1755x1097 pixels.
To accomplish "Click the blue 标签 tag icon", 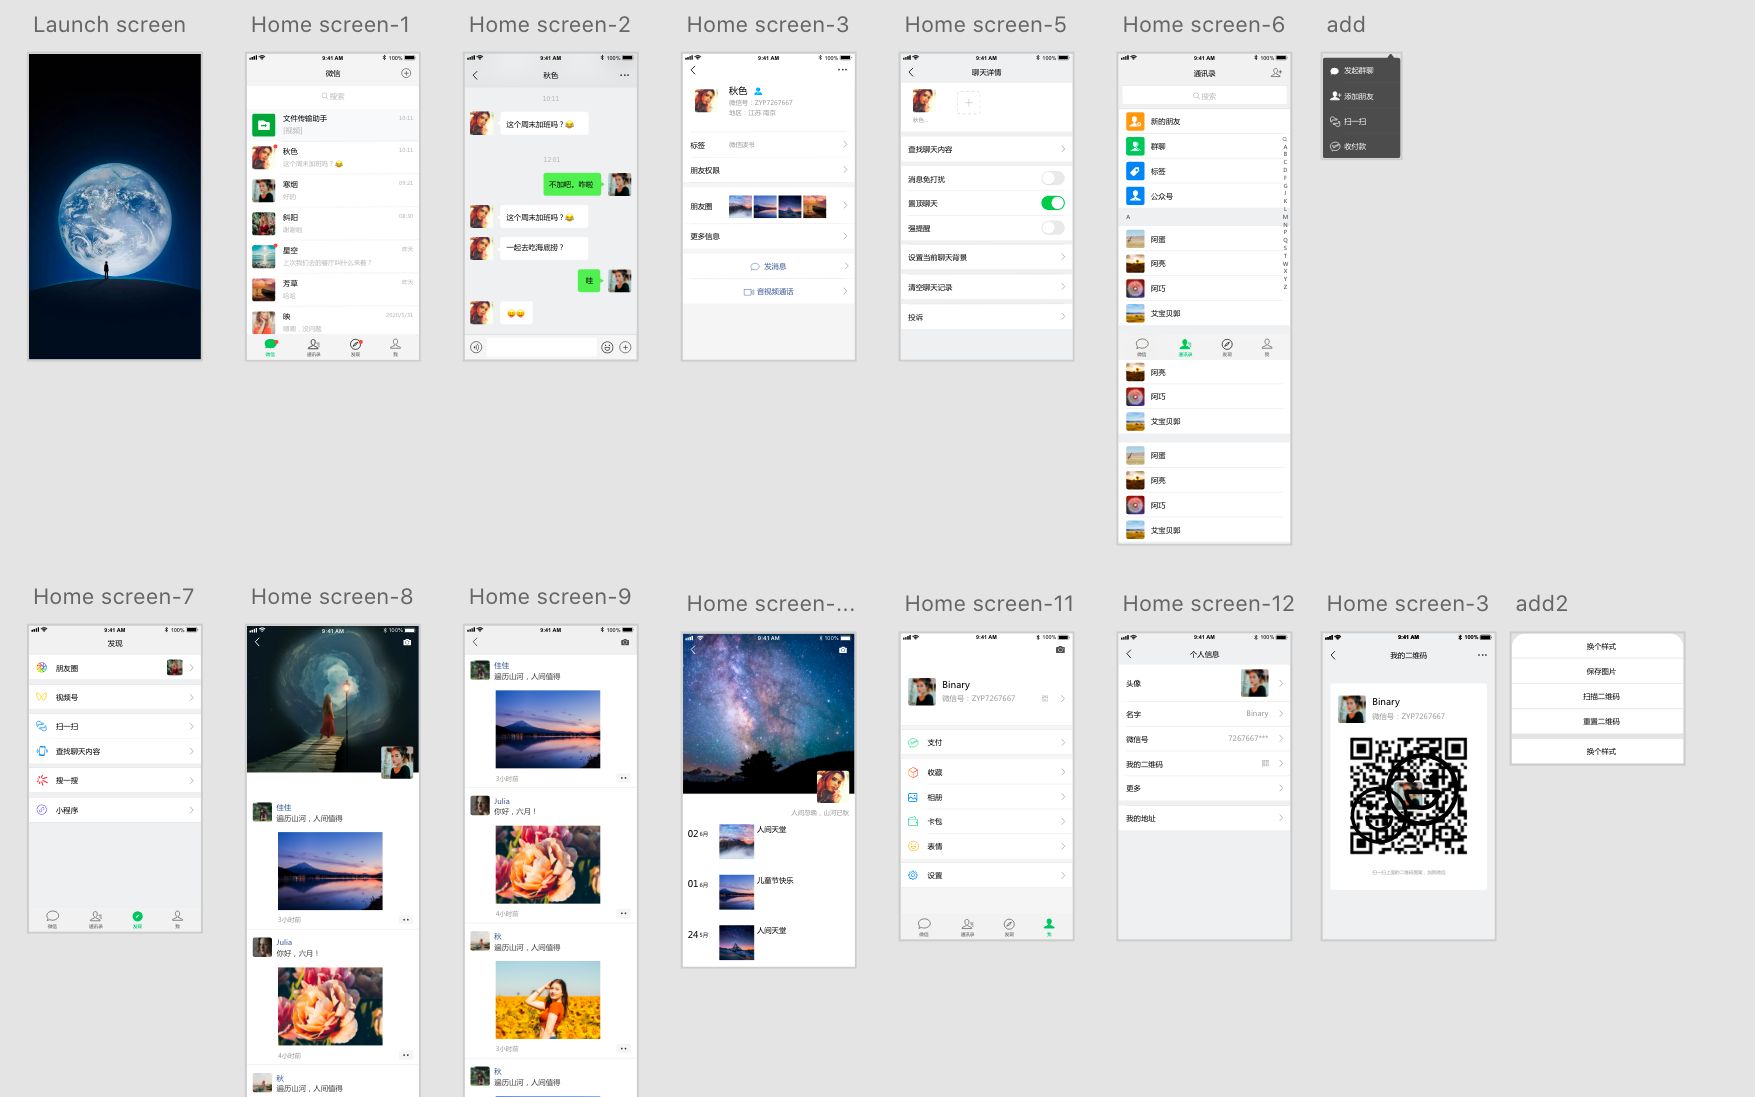I will click(x=1135, y=171).
